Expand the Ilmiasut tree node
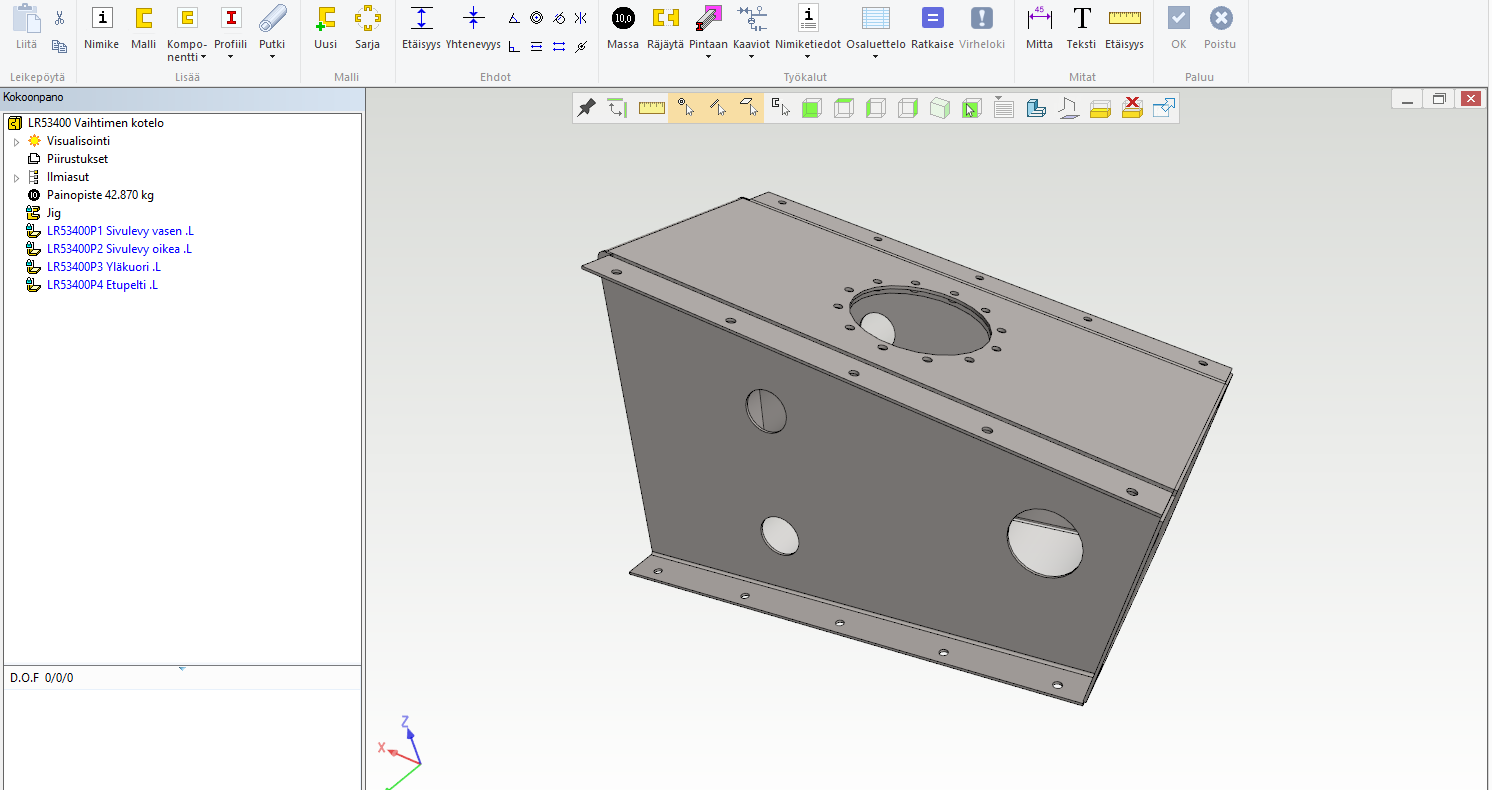The height and width of the screenshot is (790, 1492). click(16, 178)
